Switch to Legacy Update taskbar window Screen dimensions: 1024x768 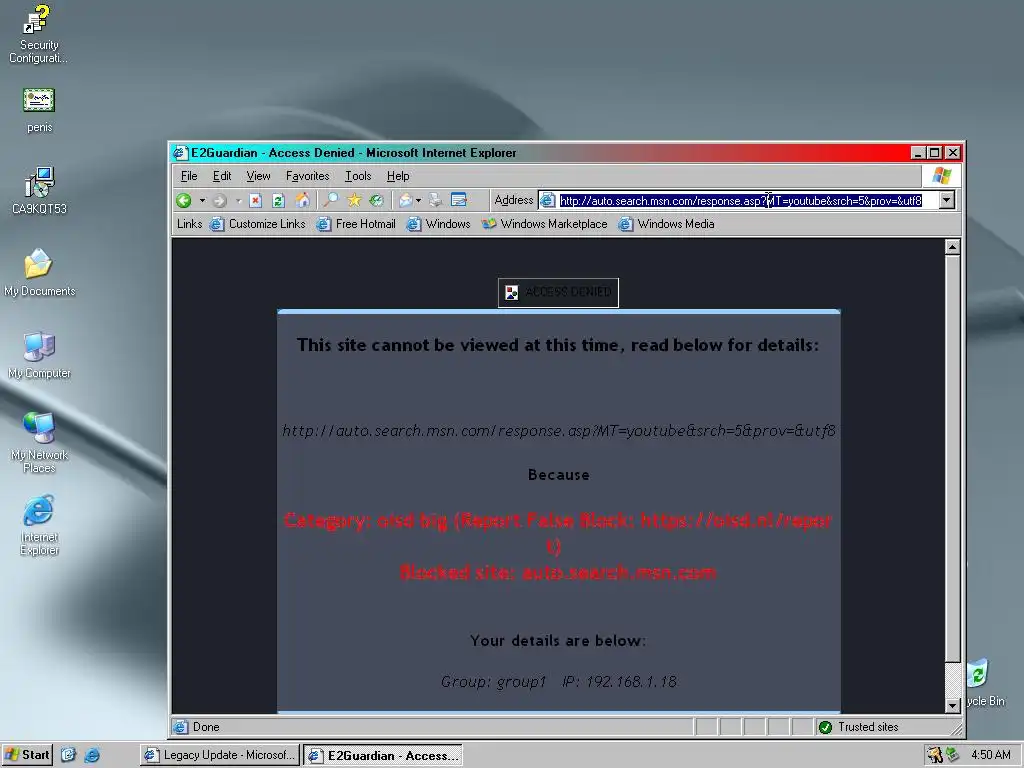[x=220, y=755]
